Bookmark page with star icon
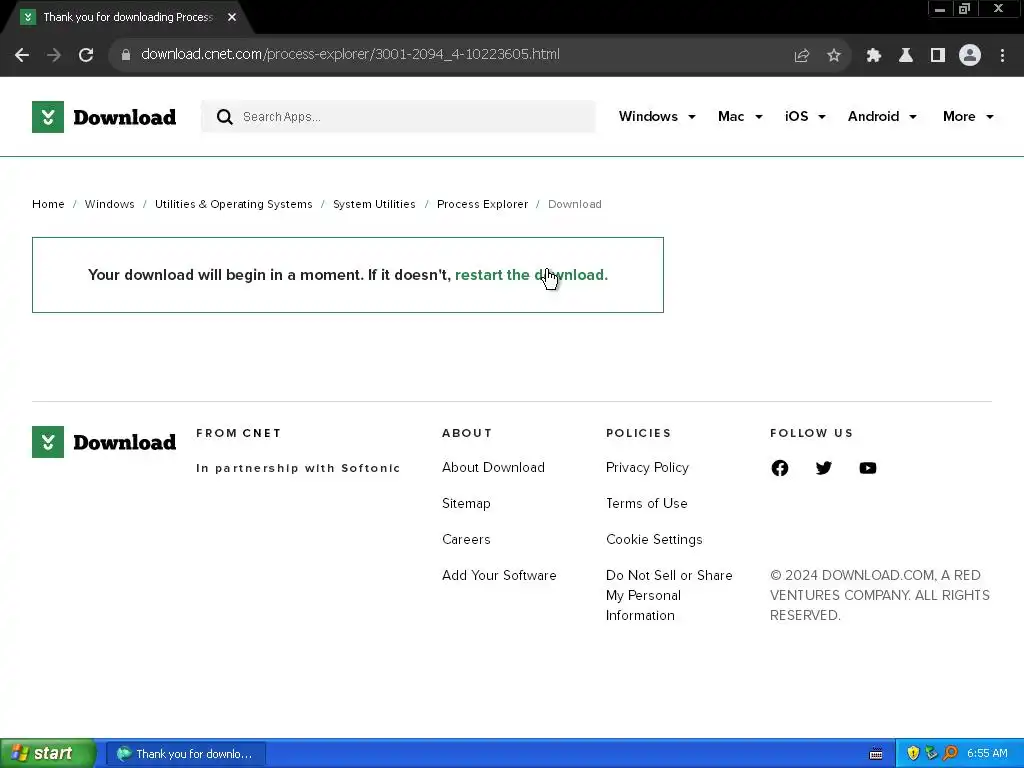The image size is (1024, 768). pyautogui.click(x=834, y=56)
